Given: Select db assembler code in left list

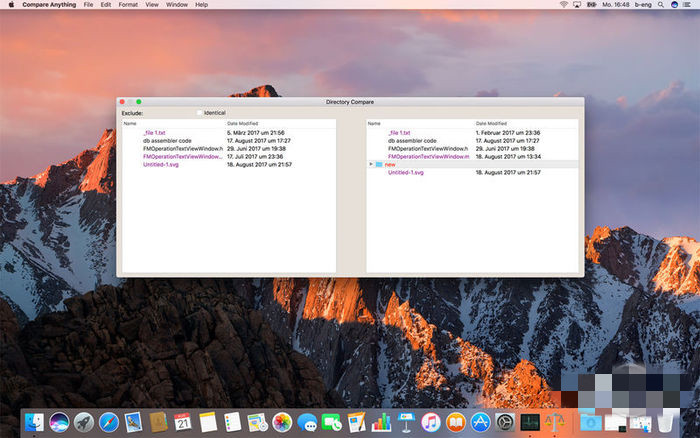Looking at the screenshot, I should pyautogui.click(x=166, y=140).
